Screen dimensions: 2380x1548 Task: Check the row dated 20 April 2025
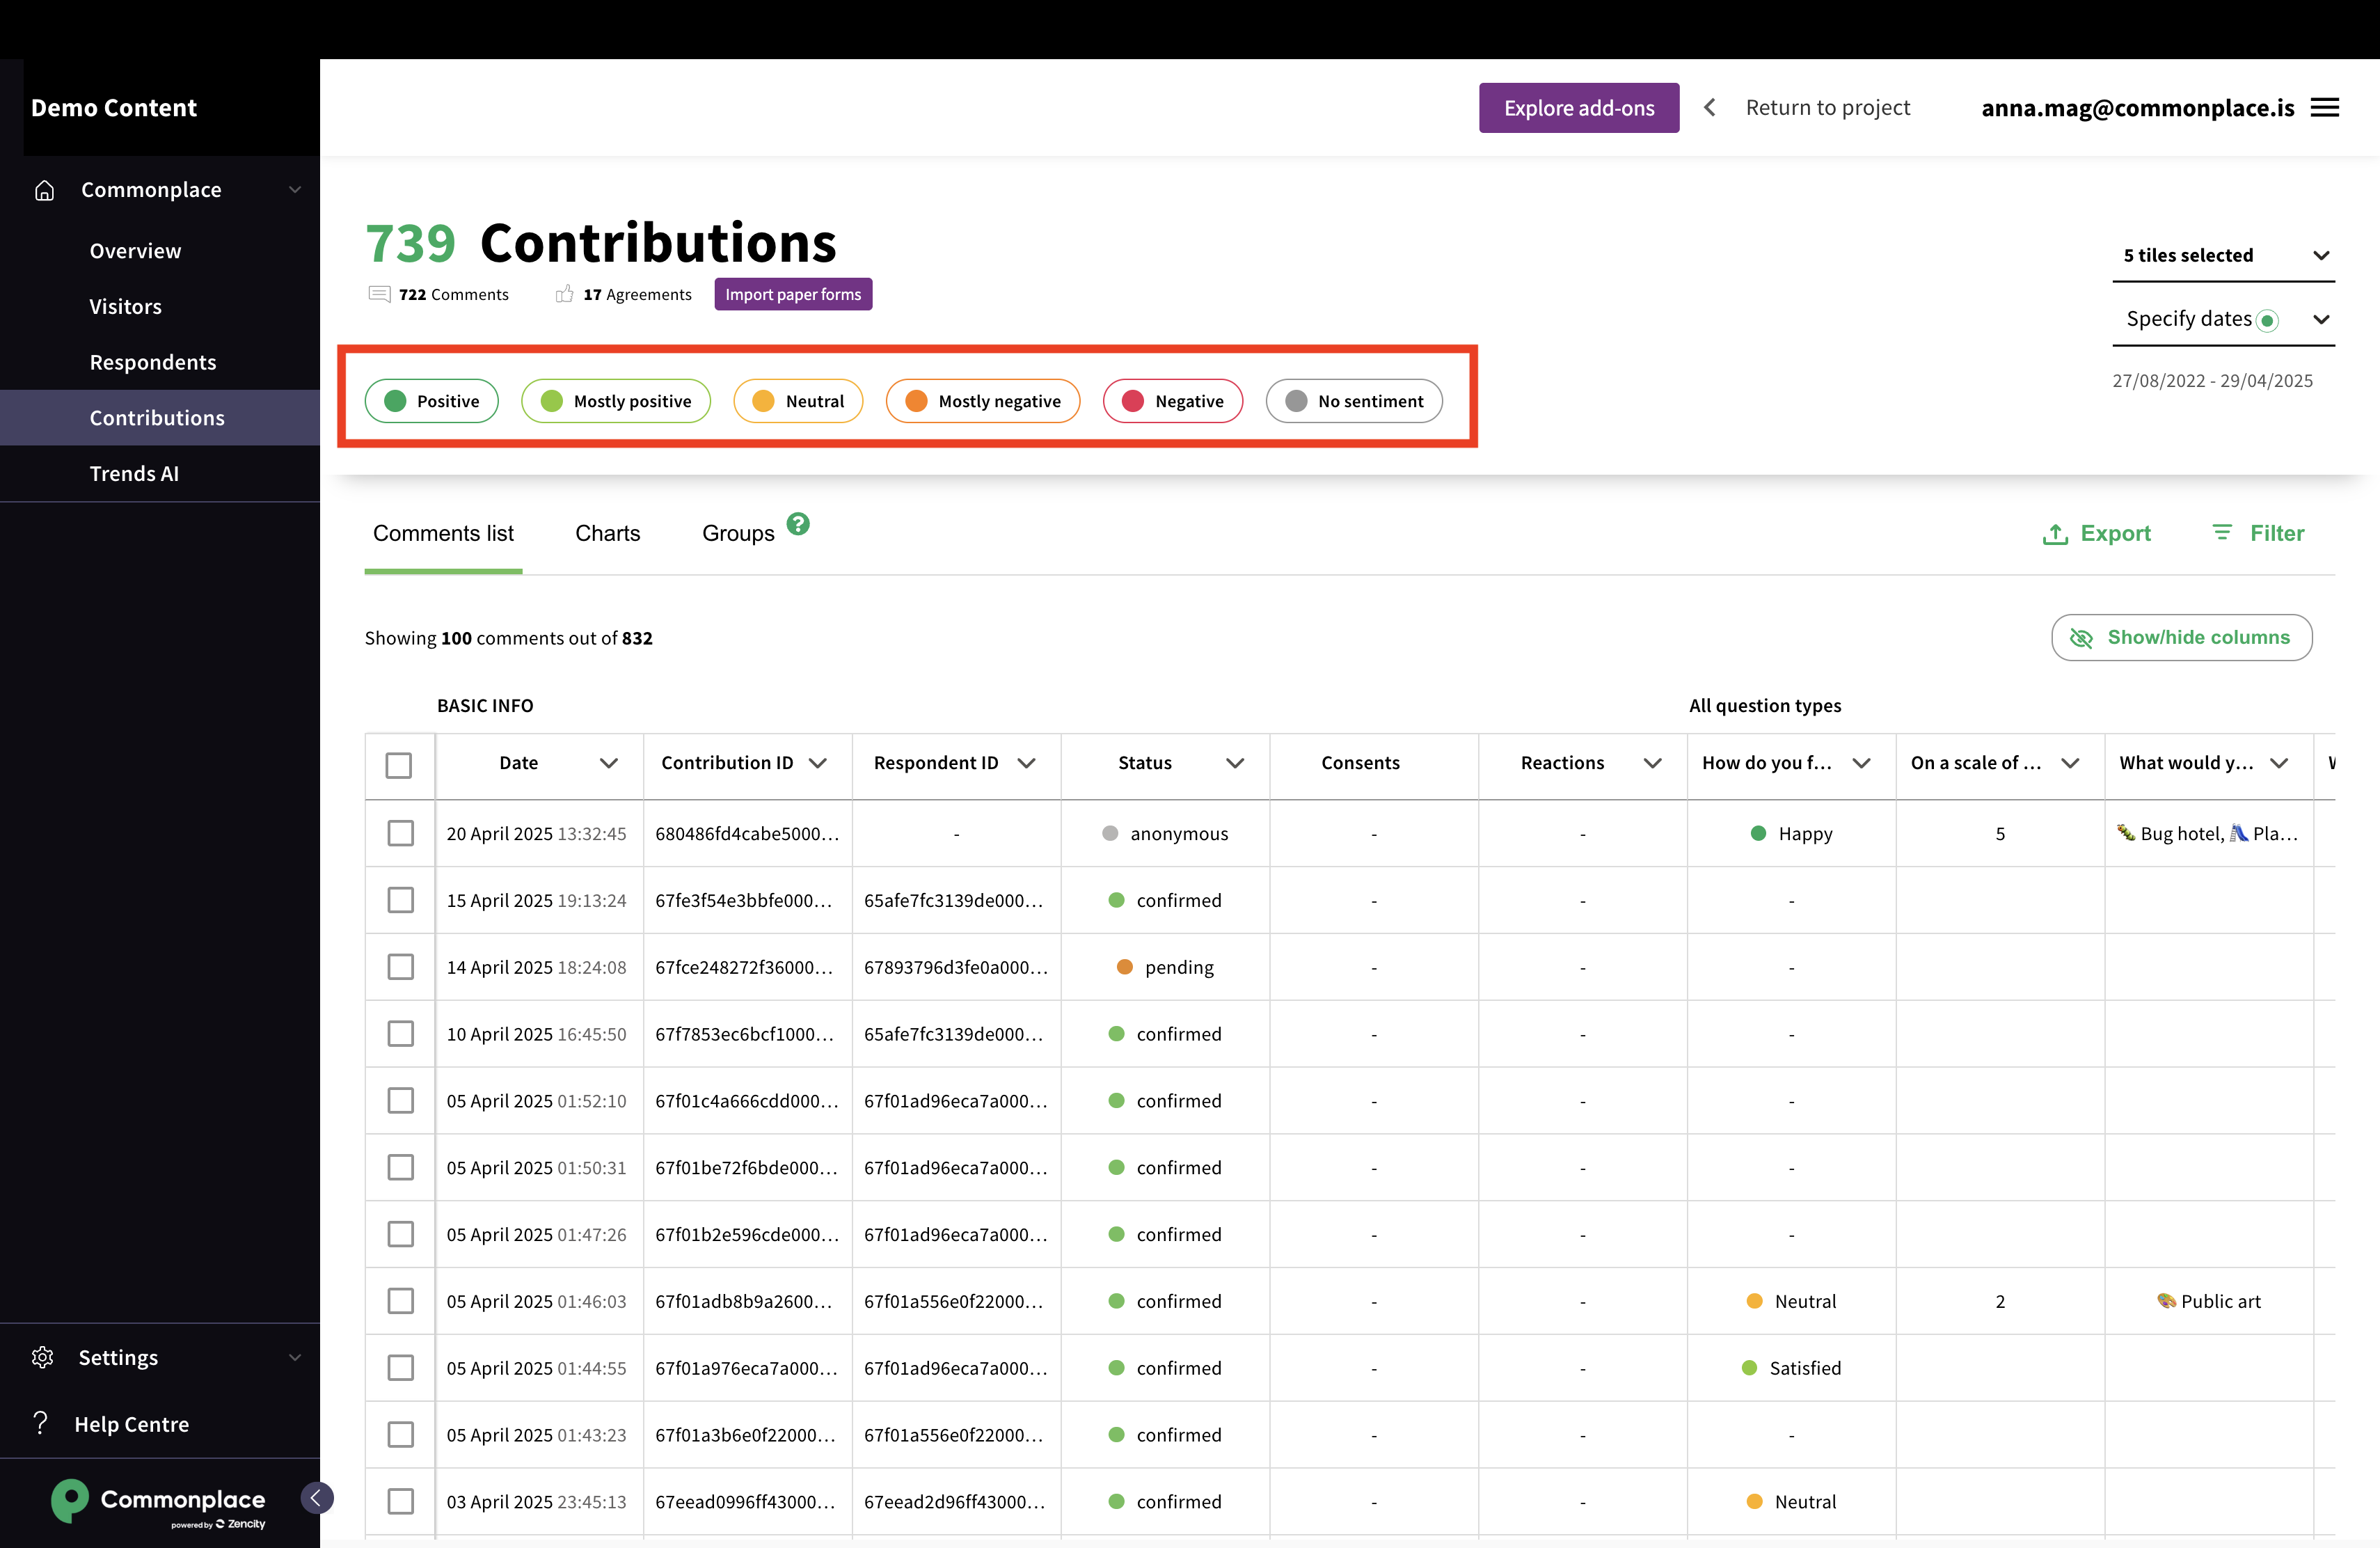pos(400,833)
